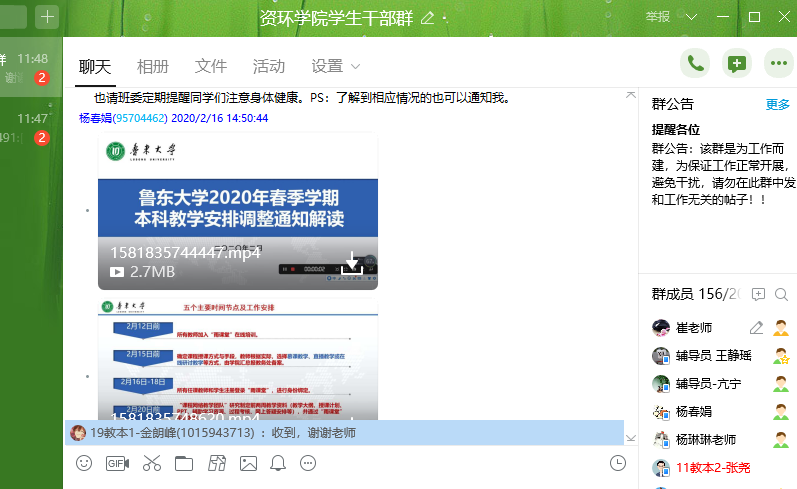The height and width of the screenshot is (489, 797).
Task: Add group member using plus icon
Action: point(758,294)
